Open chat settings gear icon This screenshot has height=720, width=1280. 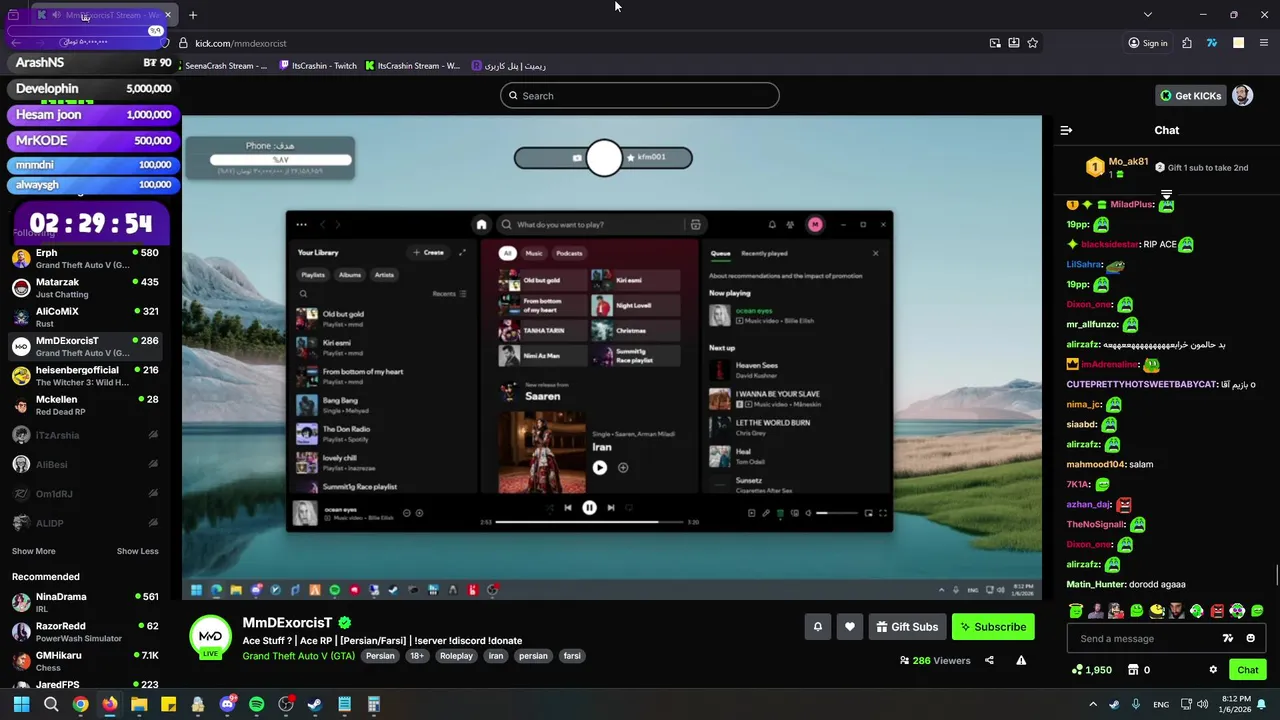coord(1213,670)
